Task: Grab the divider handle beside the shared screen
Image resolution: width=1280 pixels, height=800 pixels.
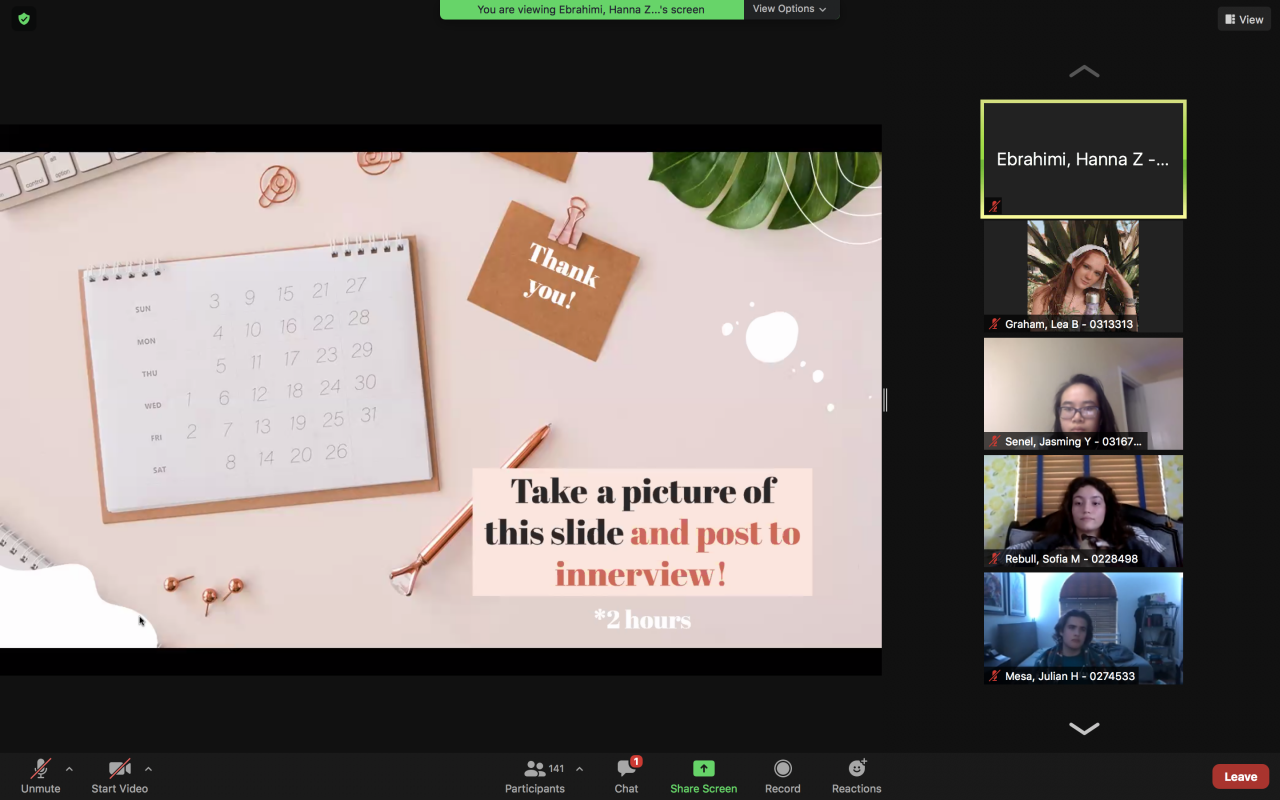Action: pyautogui.click(x=885, y=400)
